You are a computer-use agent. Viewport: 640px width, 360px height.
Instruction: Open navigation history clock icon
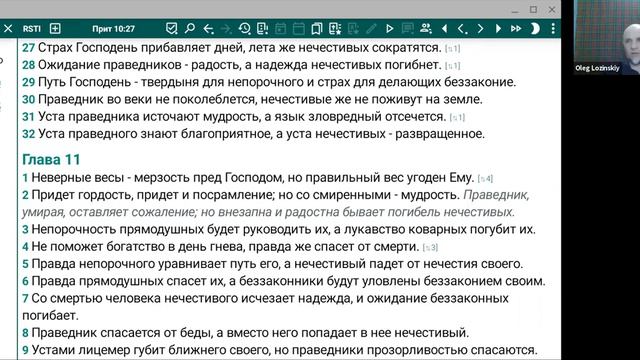click(244, 29)
